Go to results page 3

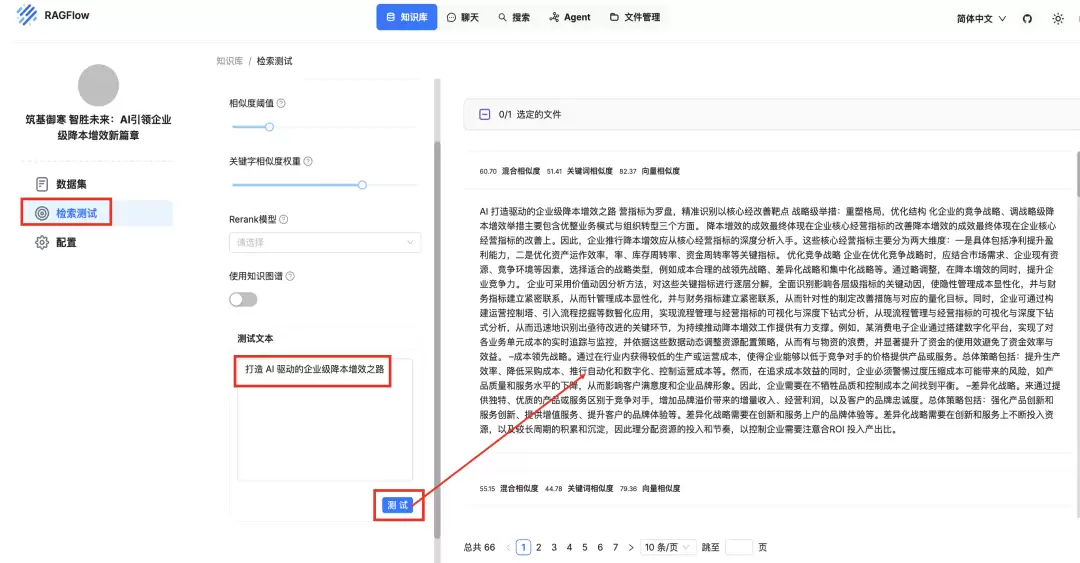pyautogui.click(x=554, y=547)
